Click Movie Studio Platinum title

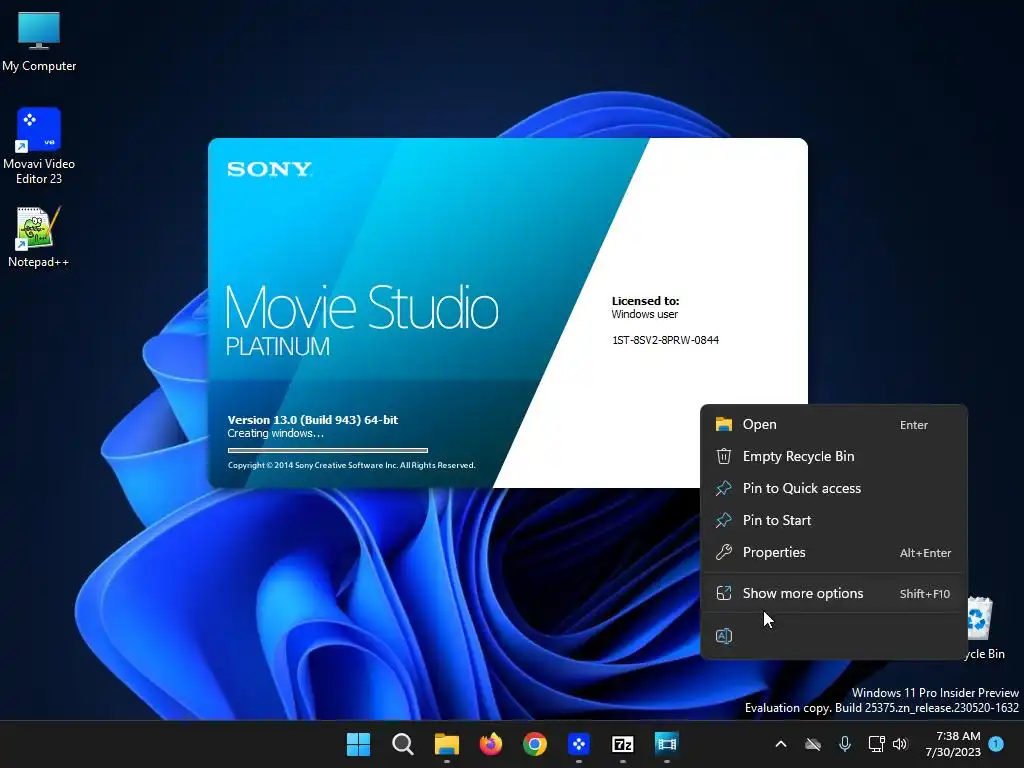coord(362,320)
